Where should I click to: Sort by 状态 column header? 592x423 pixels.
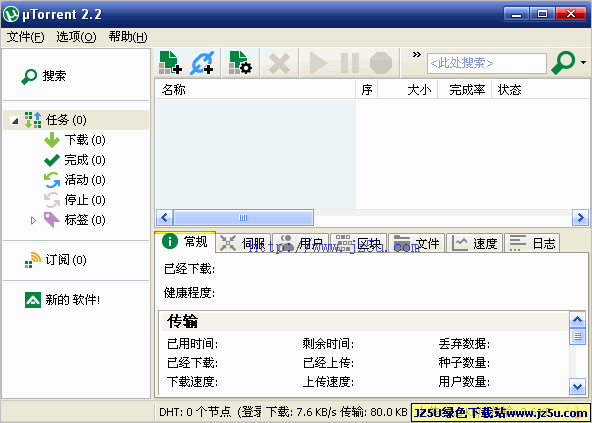(540, 90)
